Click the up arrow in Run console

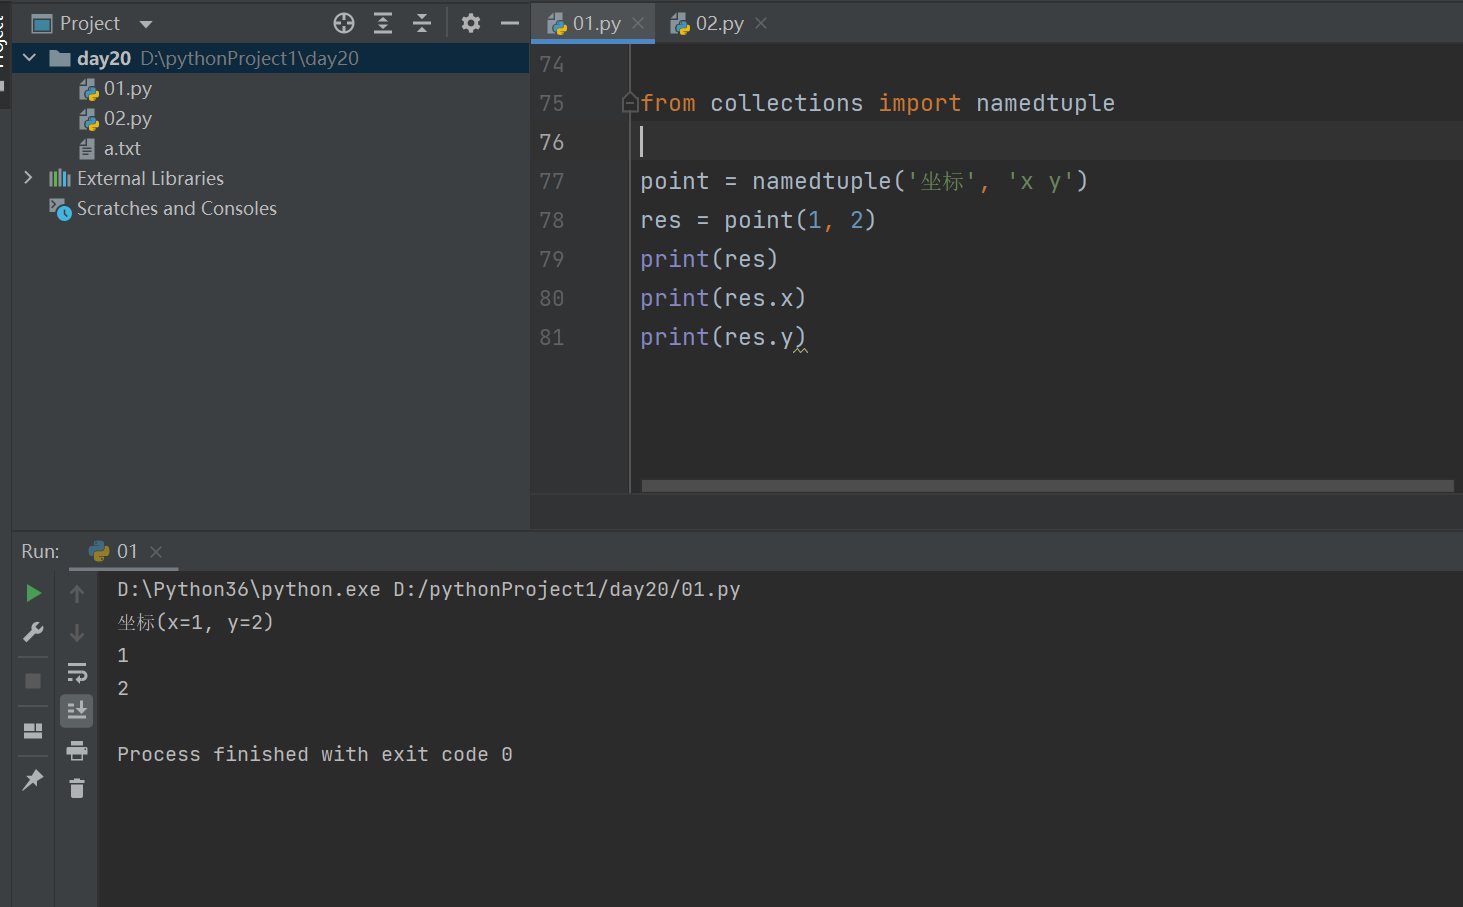[77, 594]
